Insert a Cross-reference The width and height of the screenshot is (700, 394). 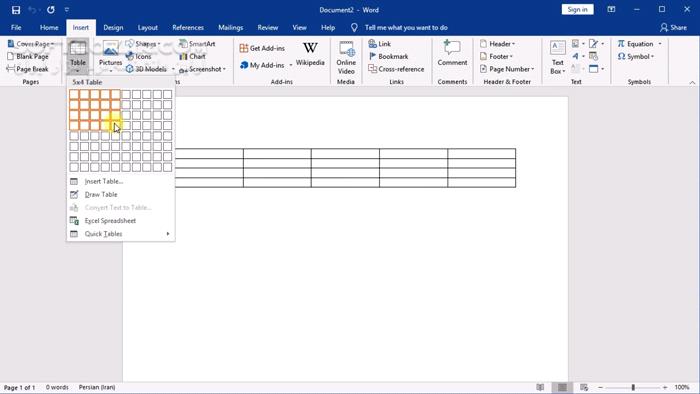coord(396,69)
